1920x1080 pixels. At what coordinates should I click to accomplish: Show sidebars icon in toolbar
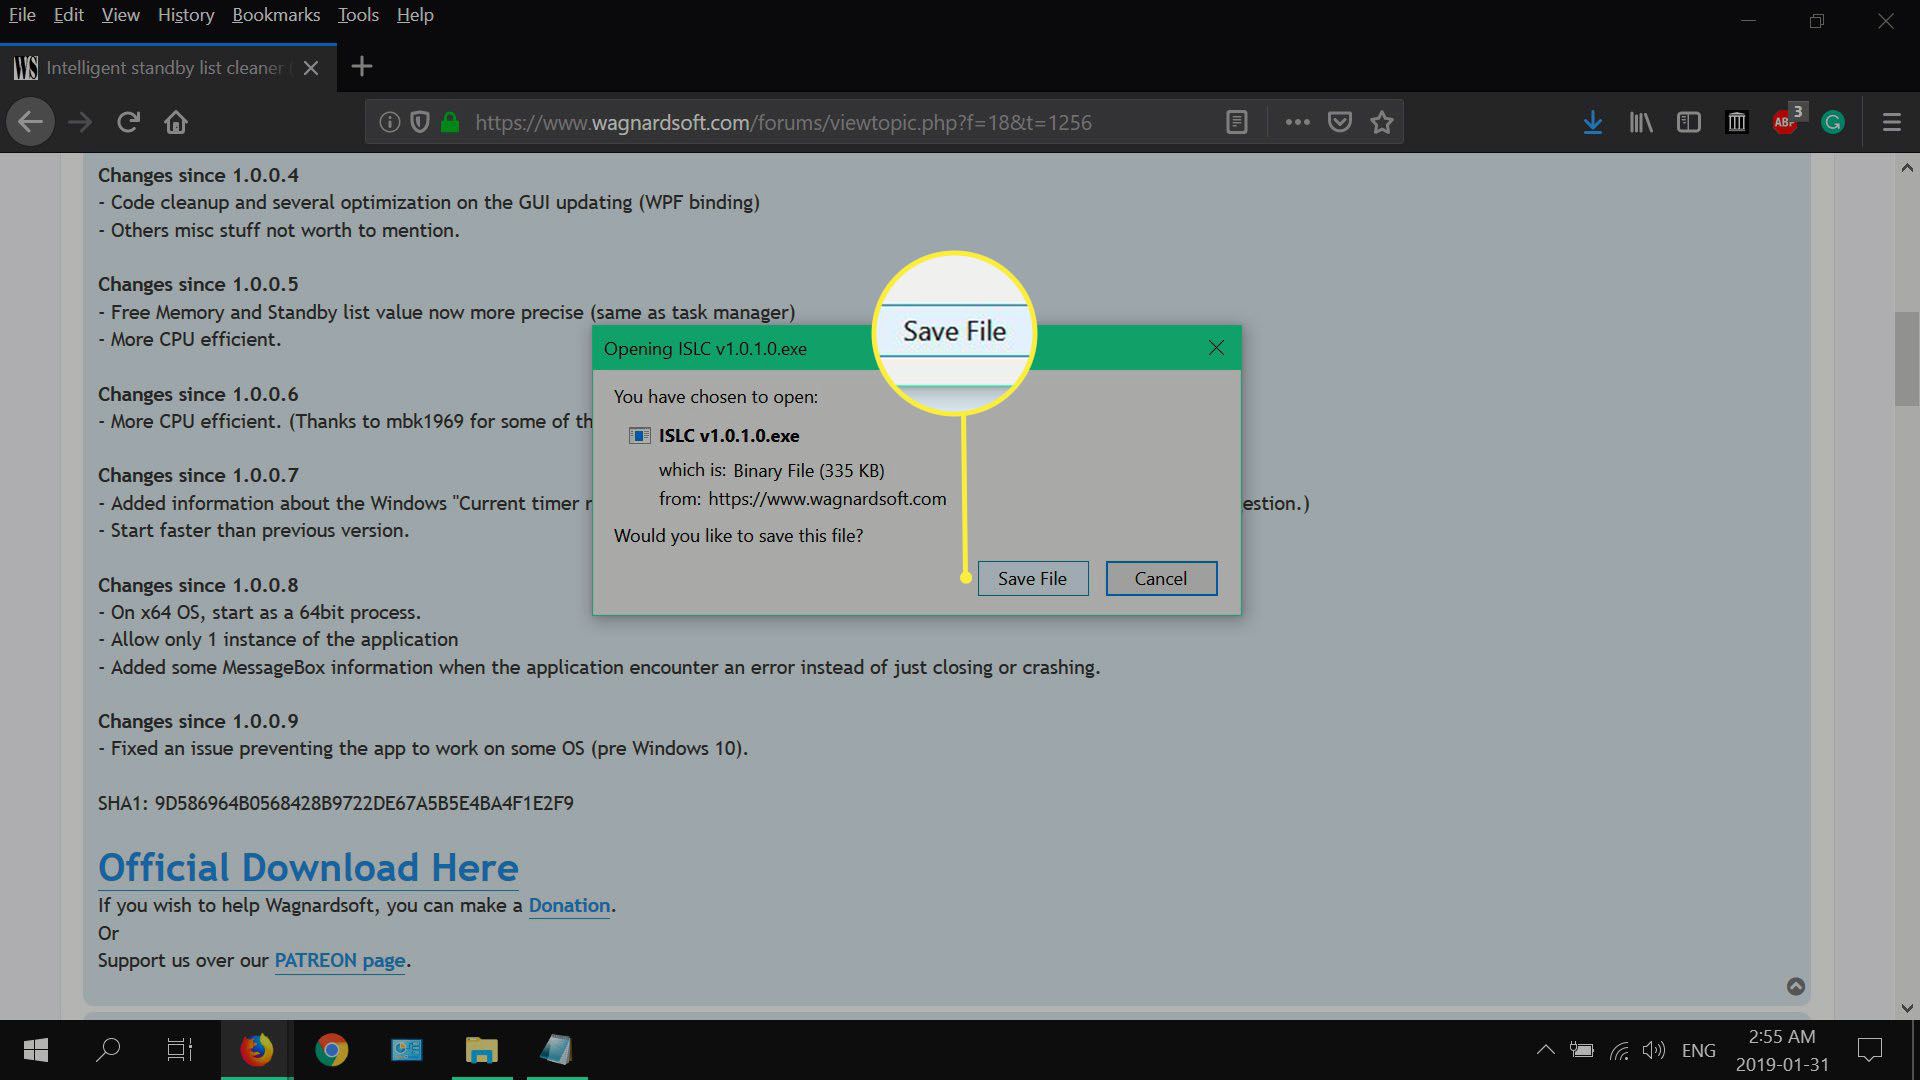point(1689,122)
